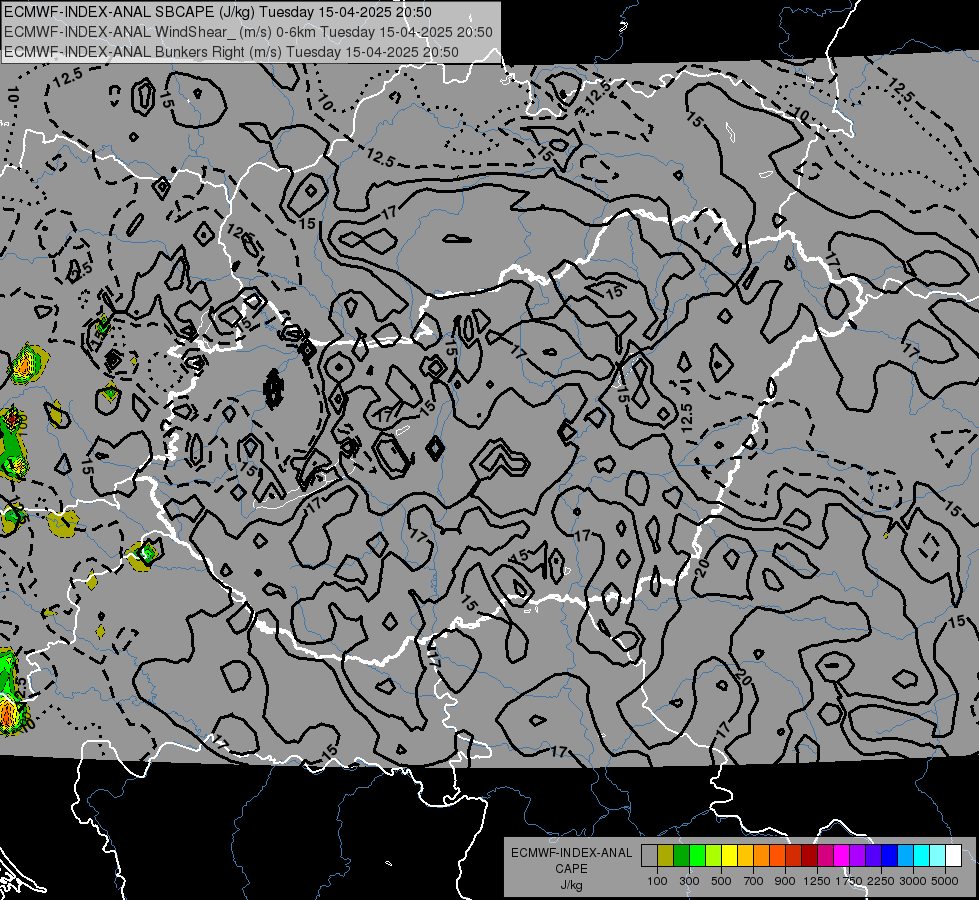
Task: Click the gray CAPE legend swatch
Action: point(649,856)
